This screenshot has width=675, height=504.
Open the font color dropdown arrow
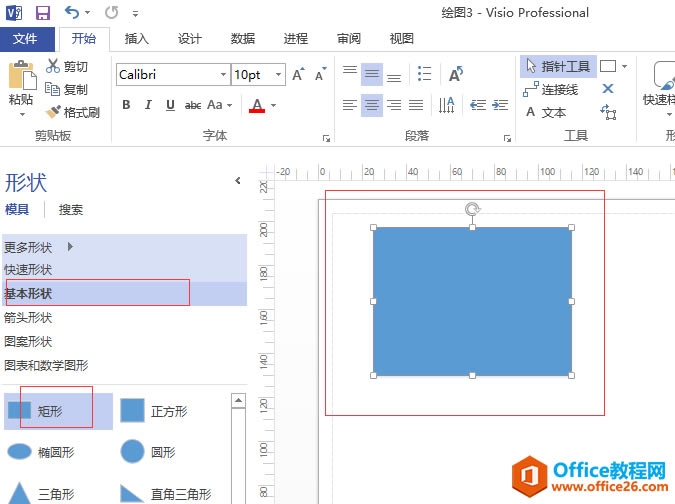[x=273, y=105]
